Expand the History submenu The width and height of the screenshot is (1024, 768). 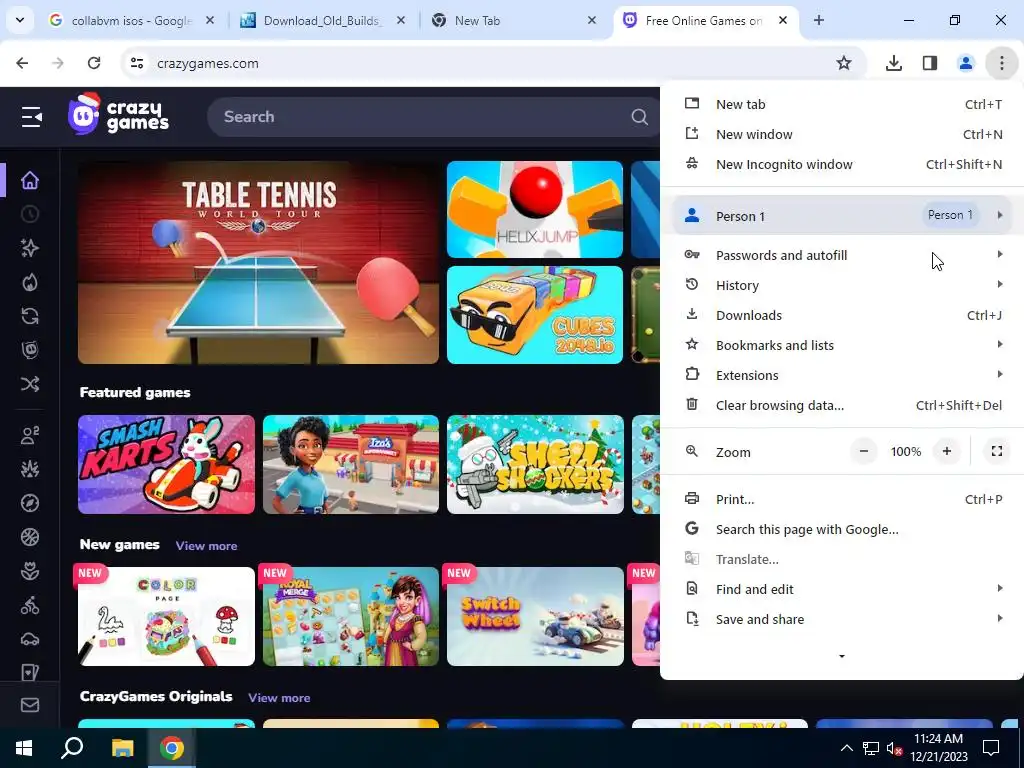tap(842, 285)
